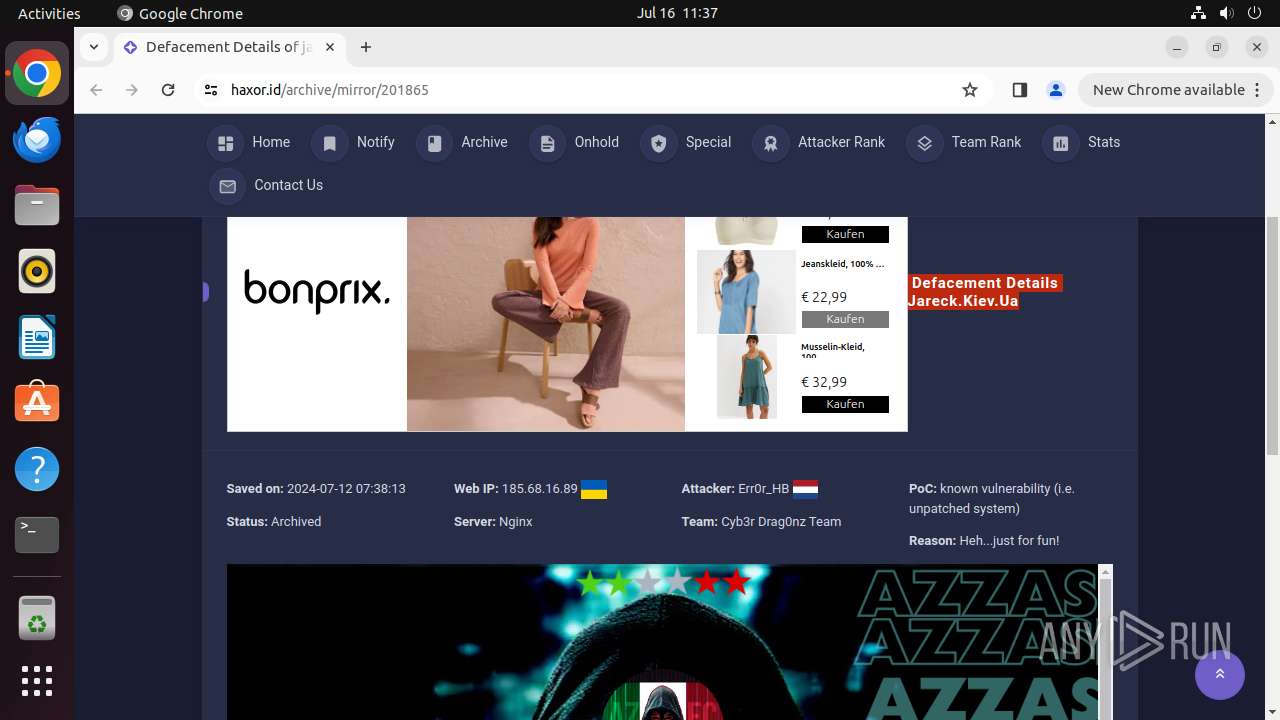Screen dimensions: 1280x720
Task: Open Files app in dock
Action: click(x=37, y=205)
